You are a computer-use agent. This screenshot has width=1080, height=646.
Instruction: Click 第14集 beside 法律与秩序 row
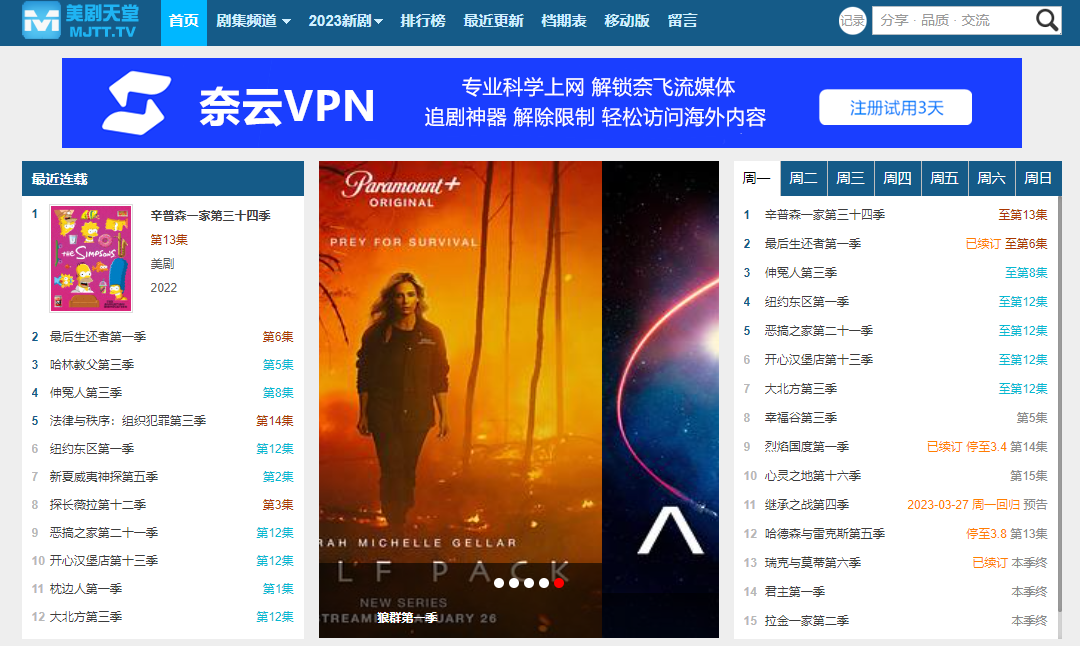pos(275,421)
